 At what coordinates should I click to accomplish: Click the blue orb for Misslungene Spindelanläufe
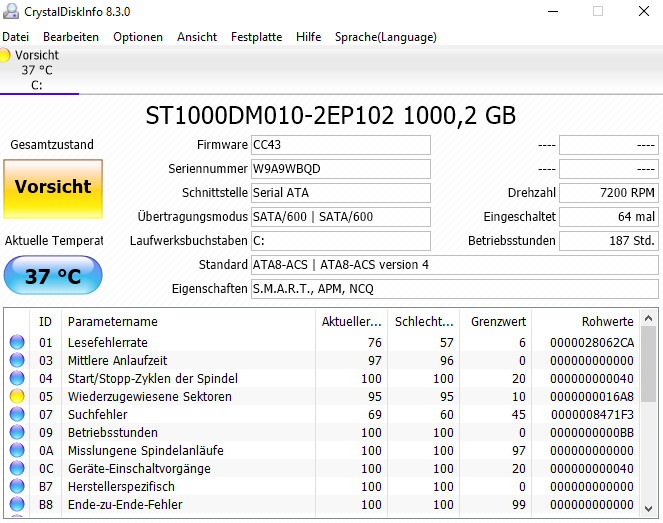tap(17, 450)
